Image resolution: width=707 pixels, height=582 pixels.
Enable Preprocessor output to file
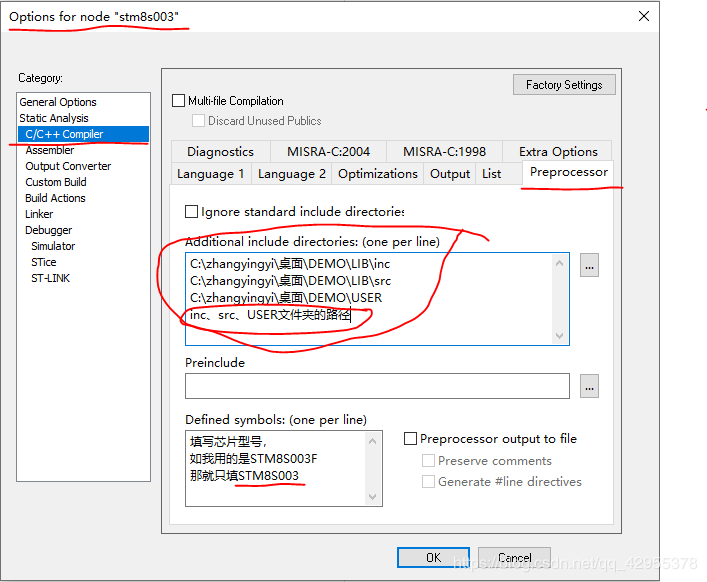410,439
